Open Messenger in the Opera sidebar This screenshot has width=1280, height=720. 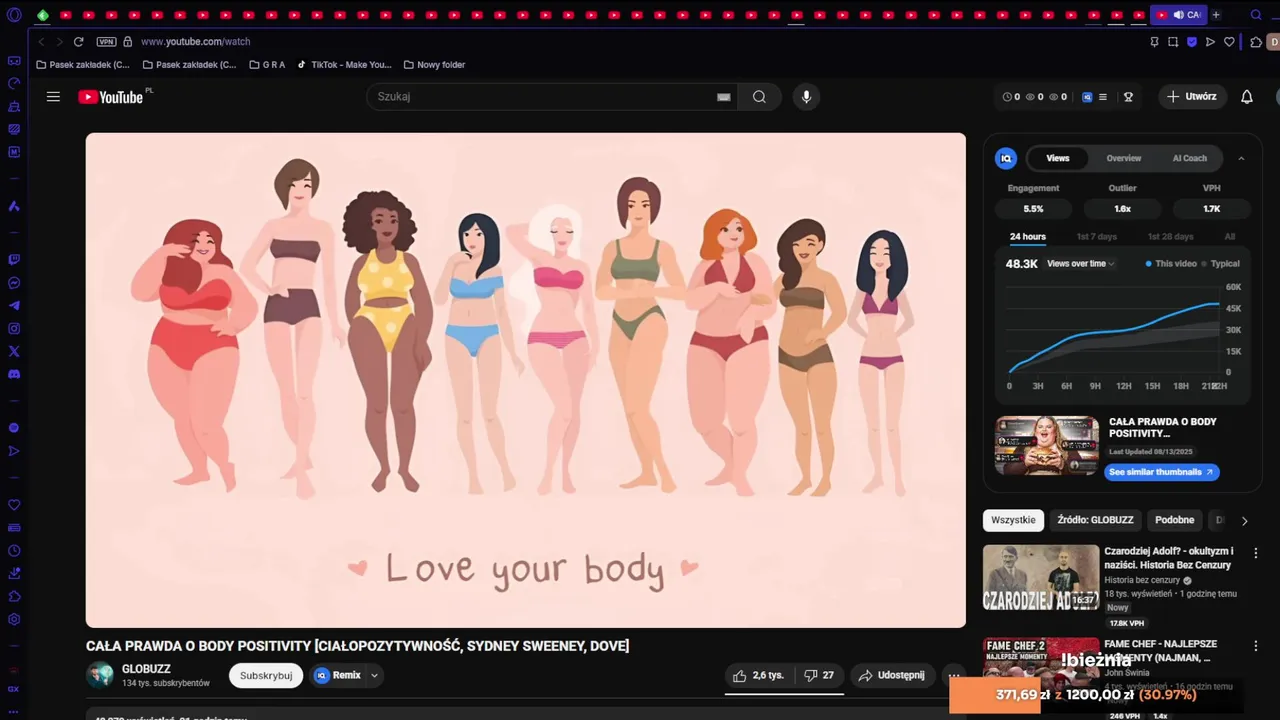[x=14, y=283]
